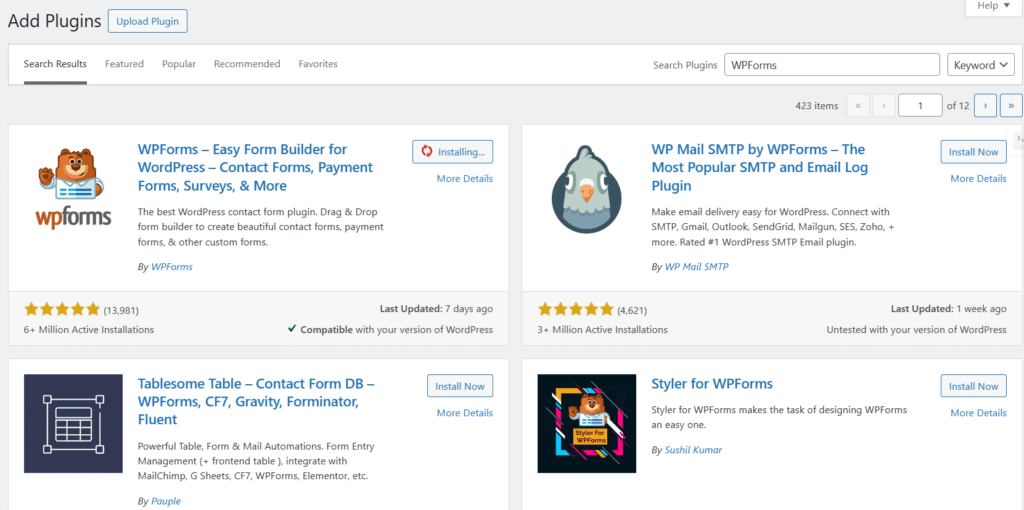Open More Details for WP Mail SMTP
Screen dimensions: 1024x510
pyautogui.click(x=978, y=178)
